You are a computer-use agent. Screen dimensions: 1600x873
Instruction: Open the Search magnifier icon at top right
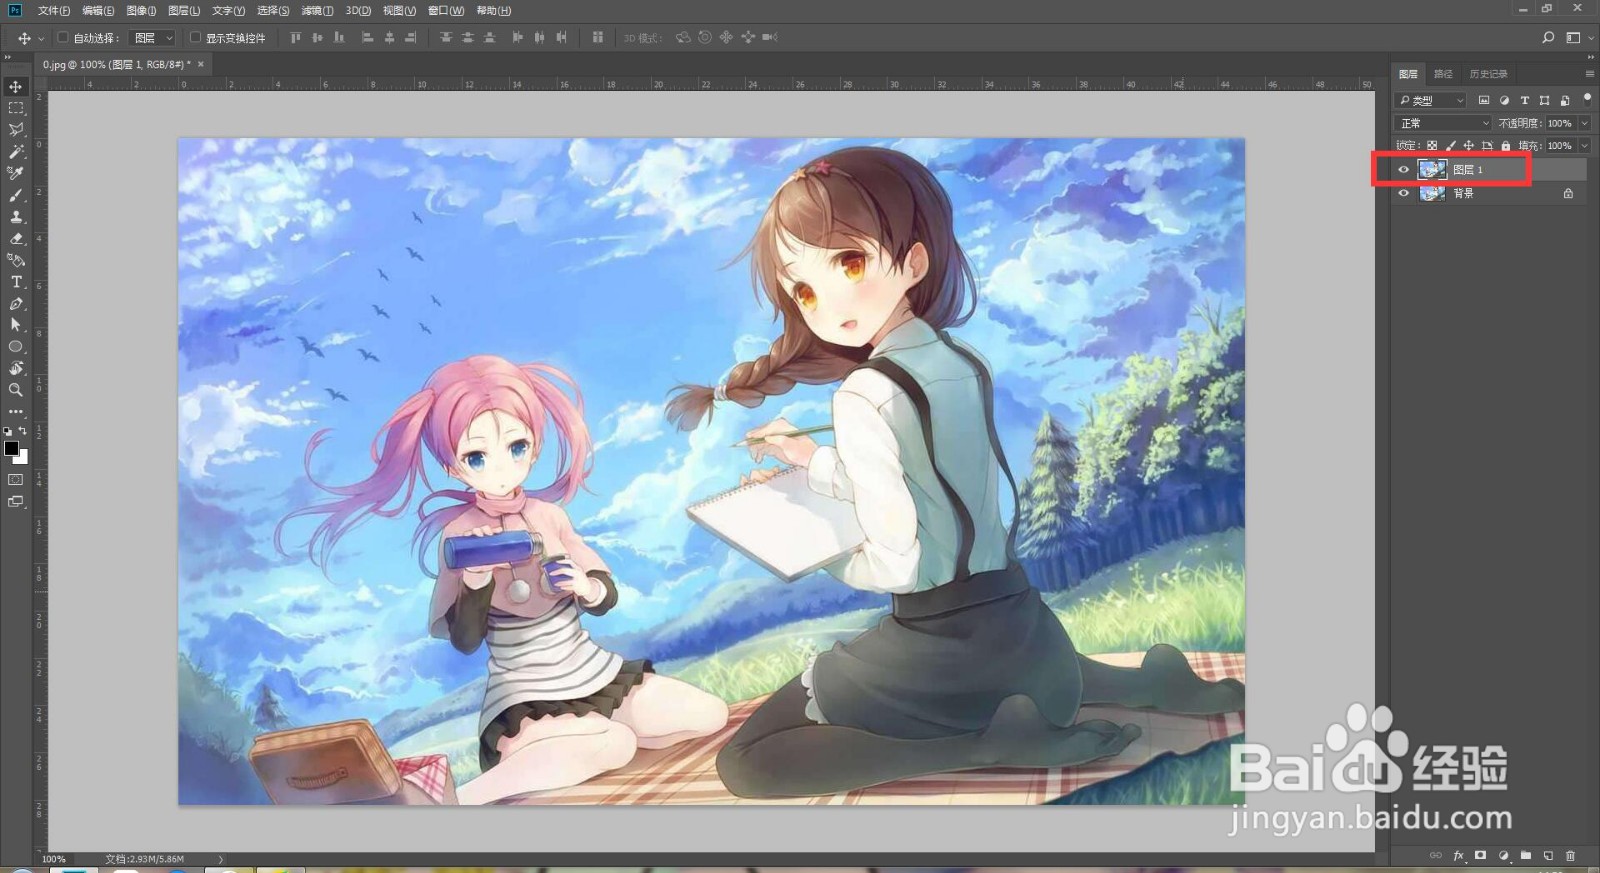coord(1548,38)
